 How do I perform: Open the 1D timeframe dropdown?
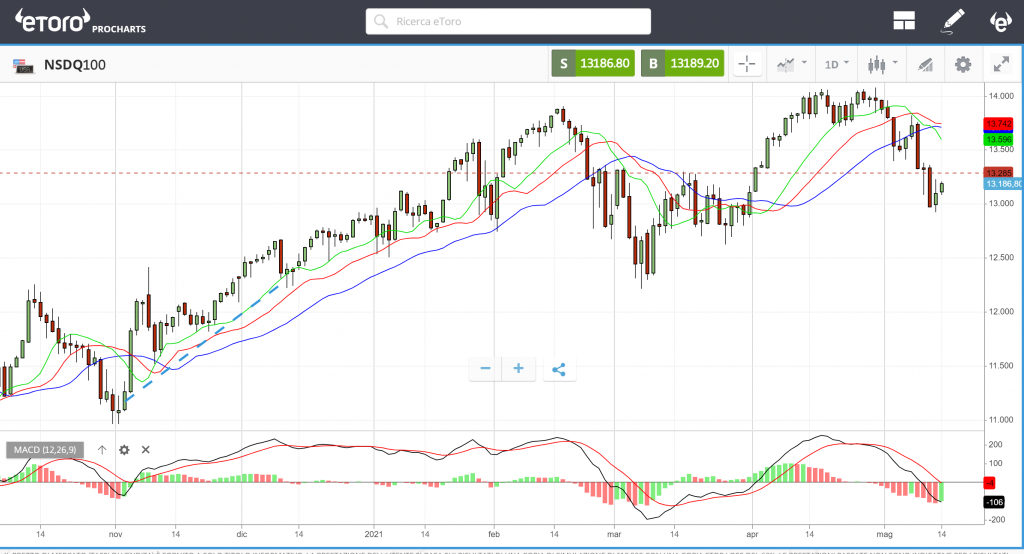tap(837, 64)
